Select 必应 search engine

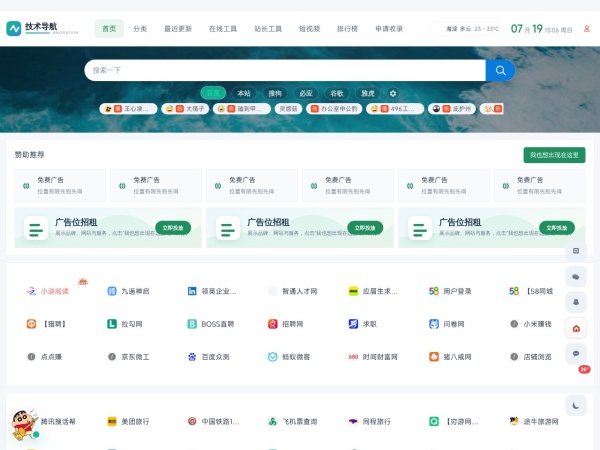[x=306, y=93]
